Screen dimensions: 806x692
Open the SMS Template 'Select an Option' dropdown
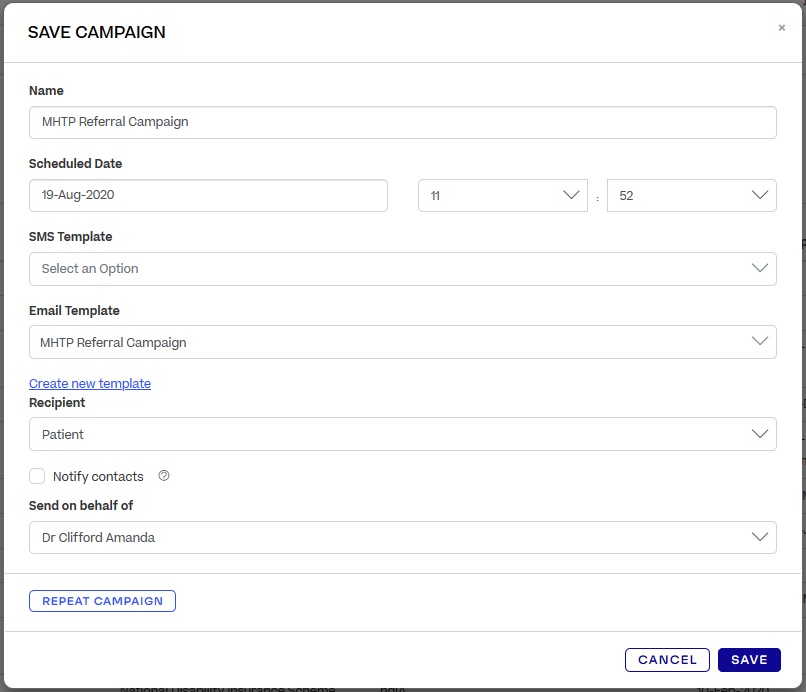[390, 269]
